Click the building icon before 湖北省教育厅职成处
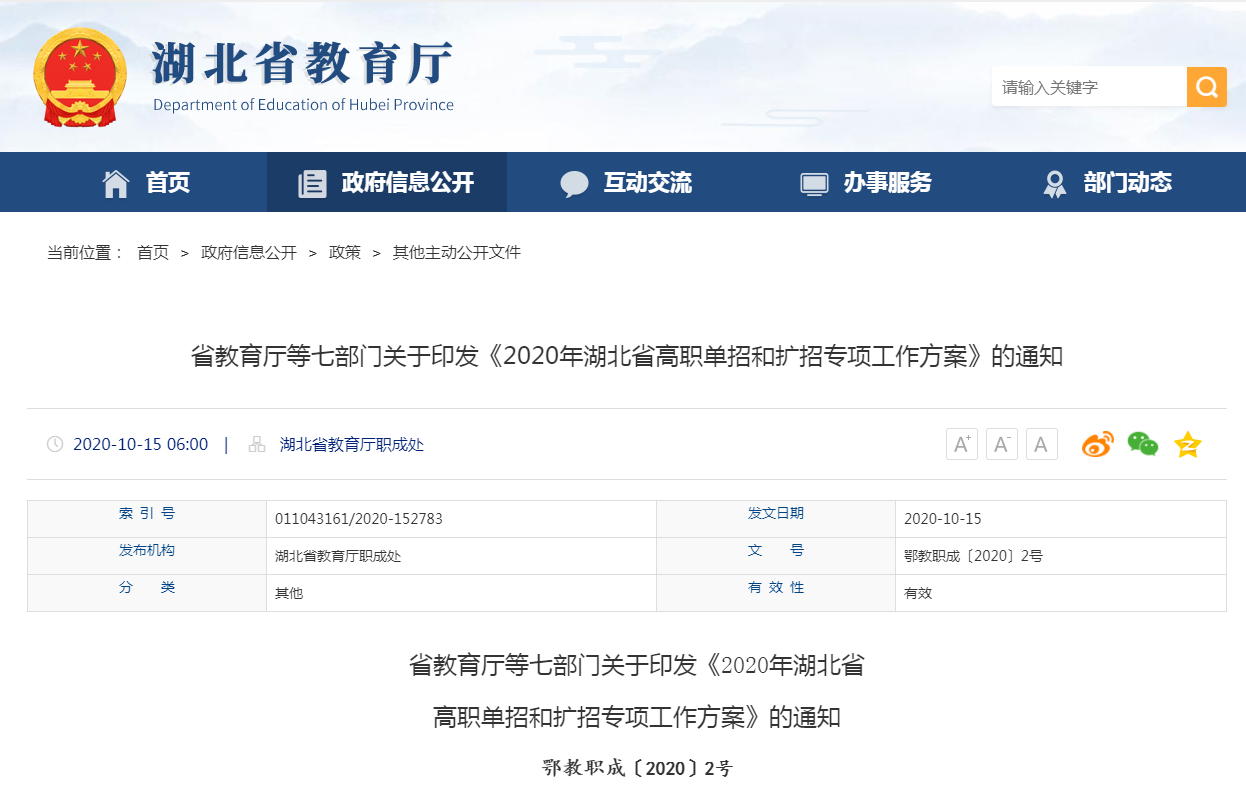The width and height of the screenshot is (1246, 809). point(256,444)
